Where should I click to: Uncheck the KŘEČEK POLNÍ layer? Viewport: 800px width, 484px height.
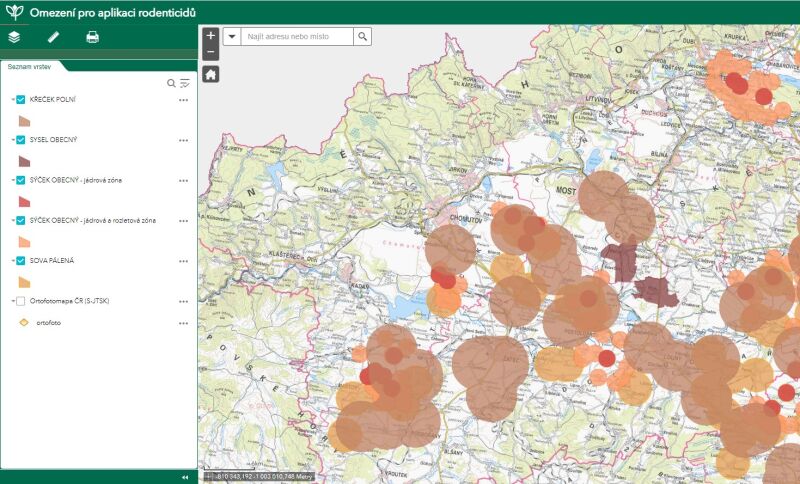pos(20,100)
